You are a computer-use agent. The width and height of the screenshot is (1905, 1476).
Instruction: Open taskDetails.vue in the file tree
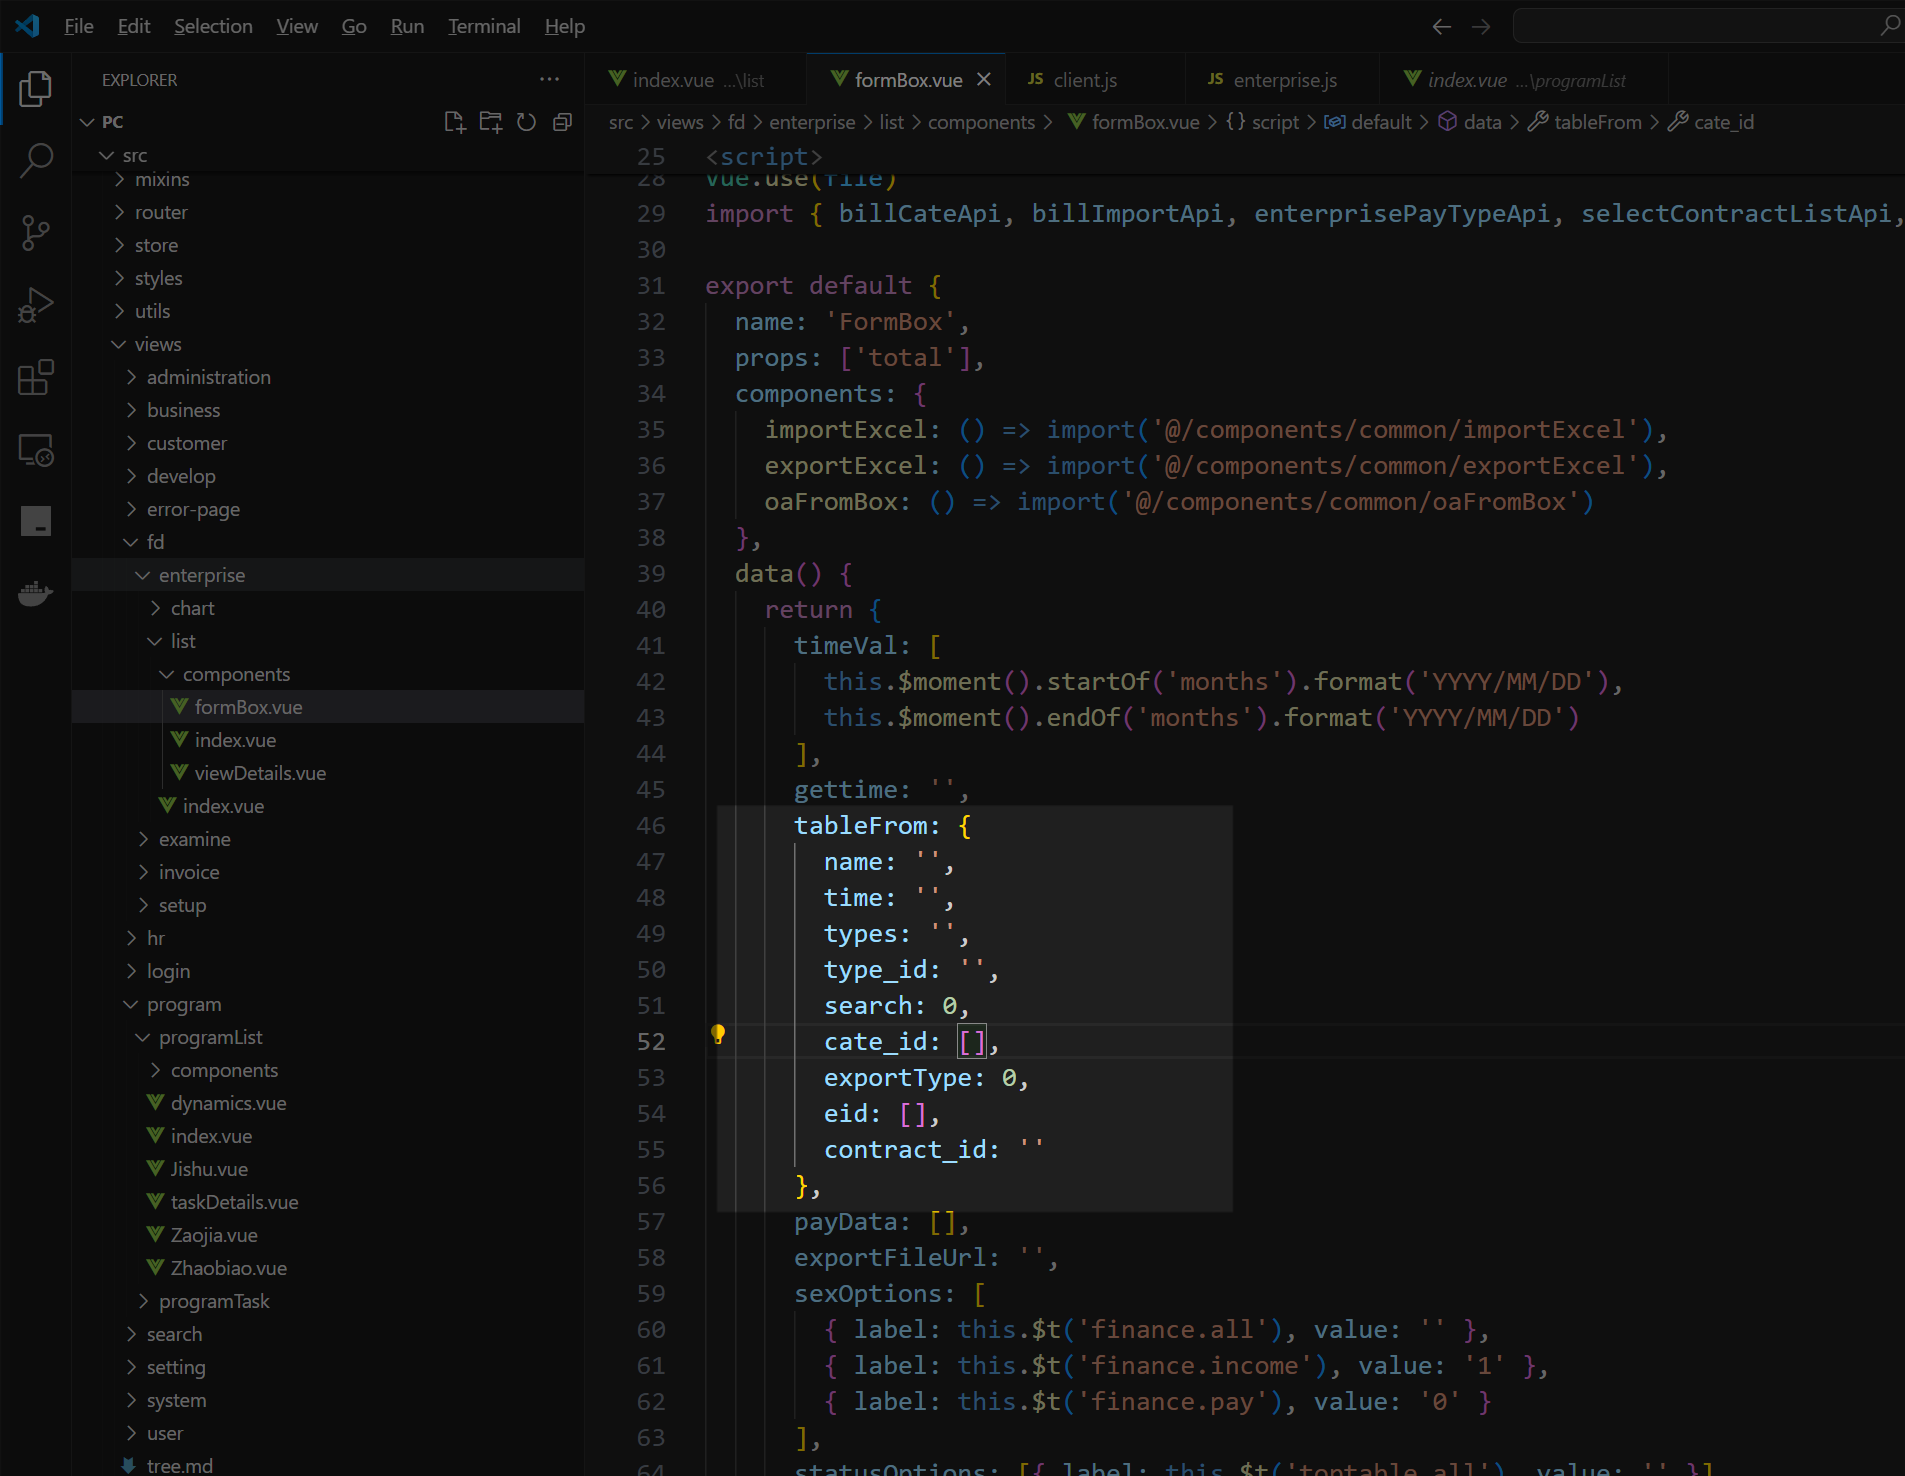[x=234, y=1202]
